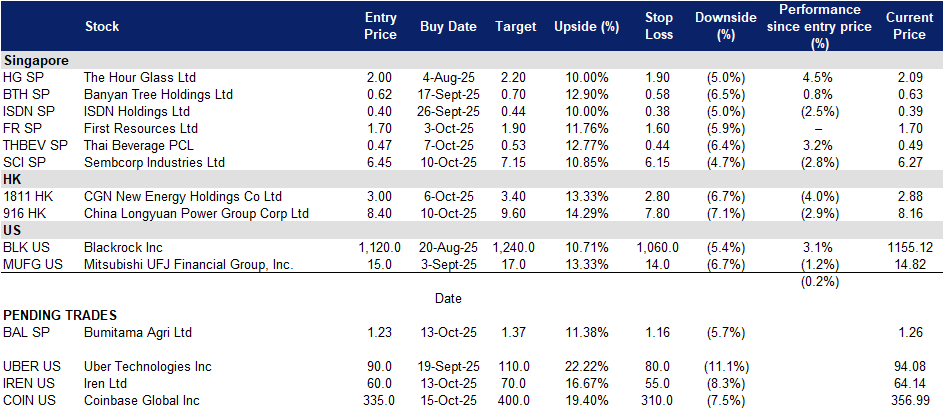Click the HG SP ticker cell
Image resolution: width=943 pixels, height=409 pixels.
pos(22,78)
